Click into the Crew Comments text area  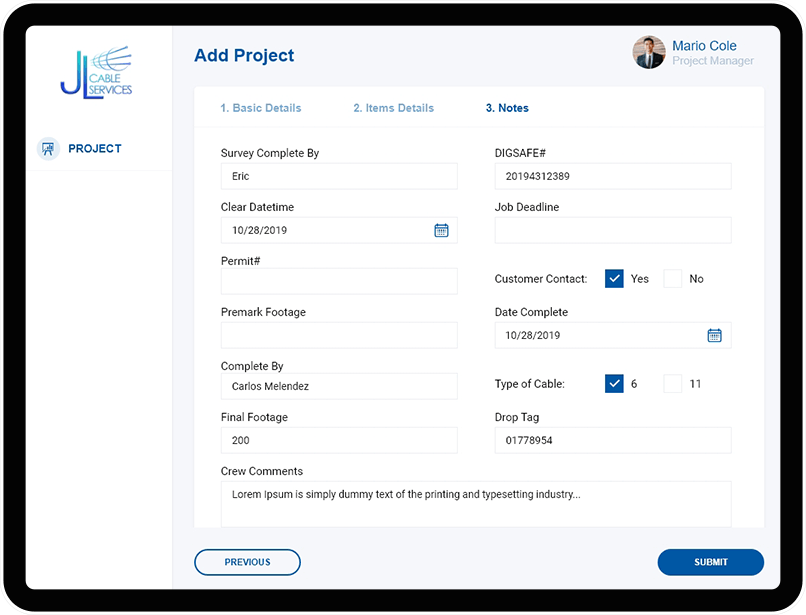[x=476, y=504]
